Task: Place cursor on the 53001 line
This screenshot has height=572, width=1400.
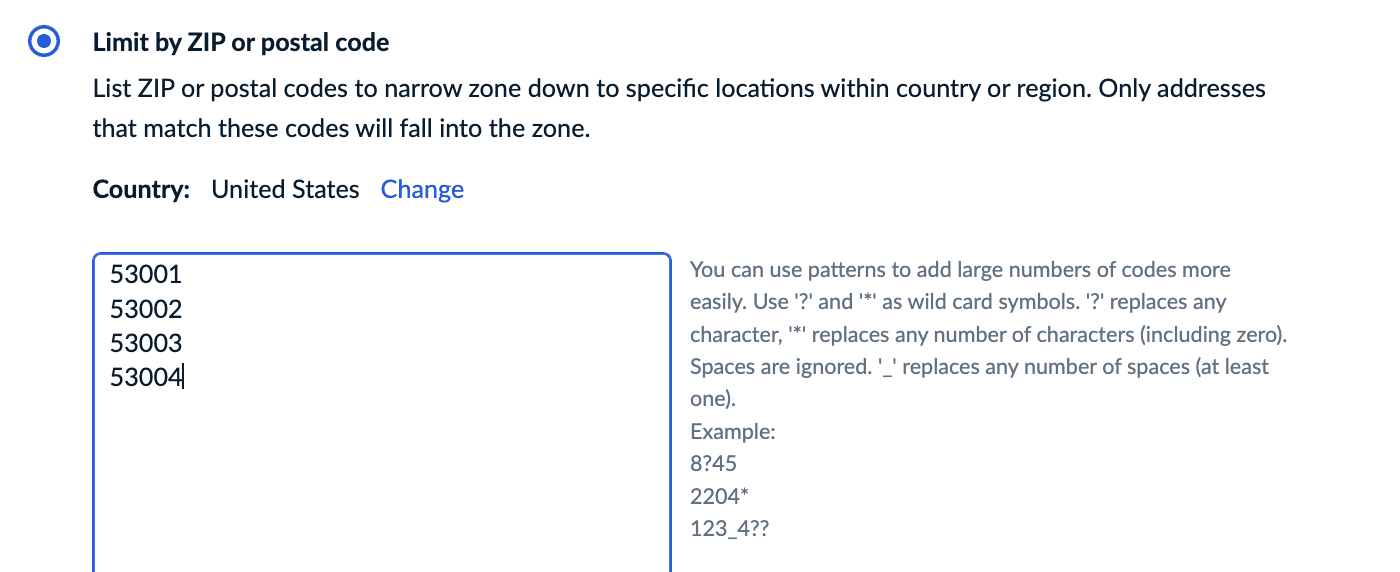Action: [x=146, y=274]
